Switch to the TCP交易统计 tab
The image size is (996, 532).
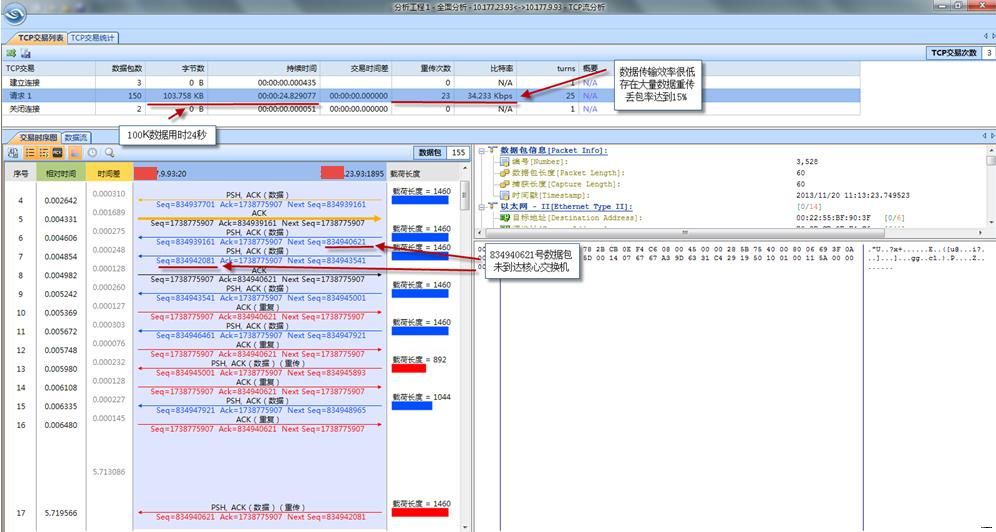(93, 38)
